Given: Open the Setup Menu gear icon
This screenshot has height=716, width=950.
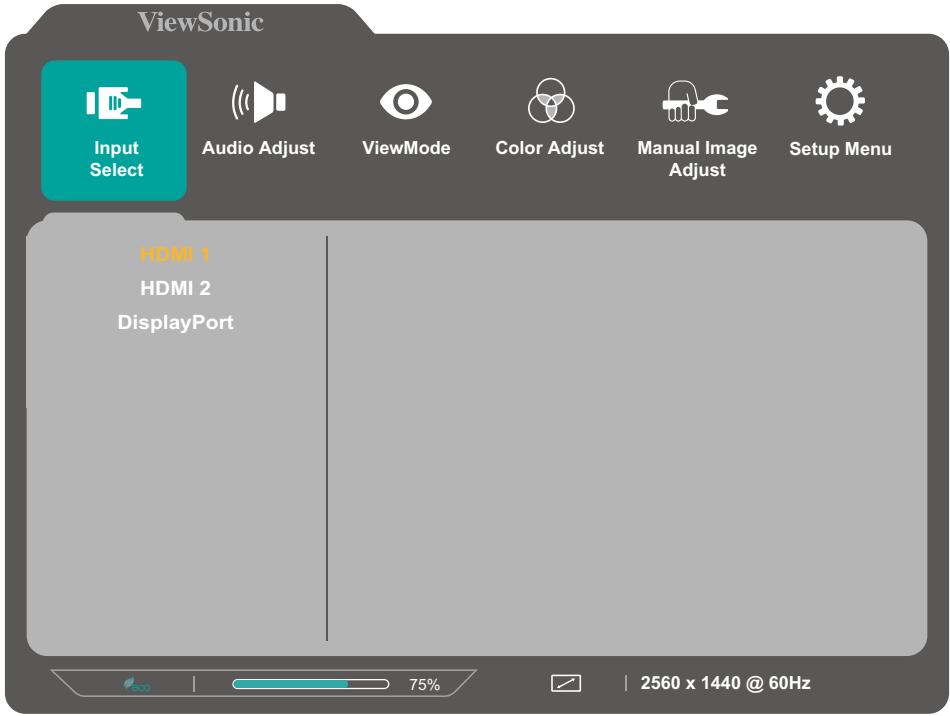Looking at the screenshot, I should tap(840, 101).
